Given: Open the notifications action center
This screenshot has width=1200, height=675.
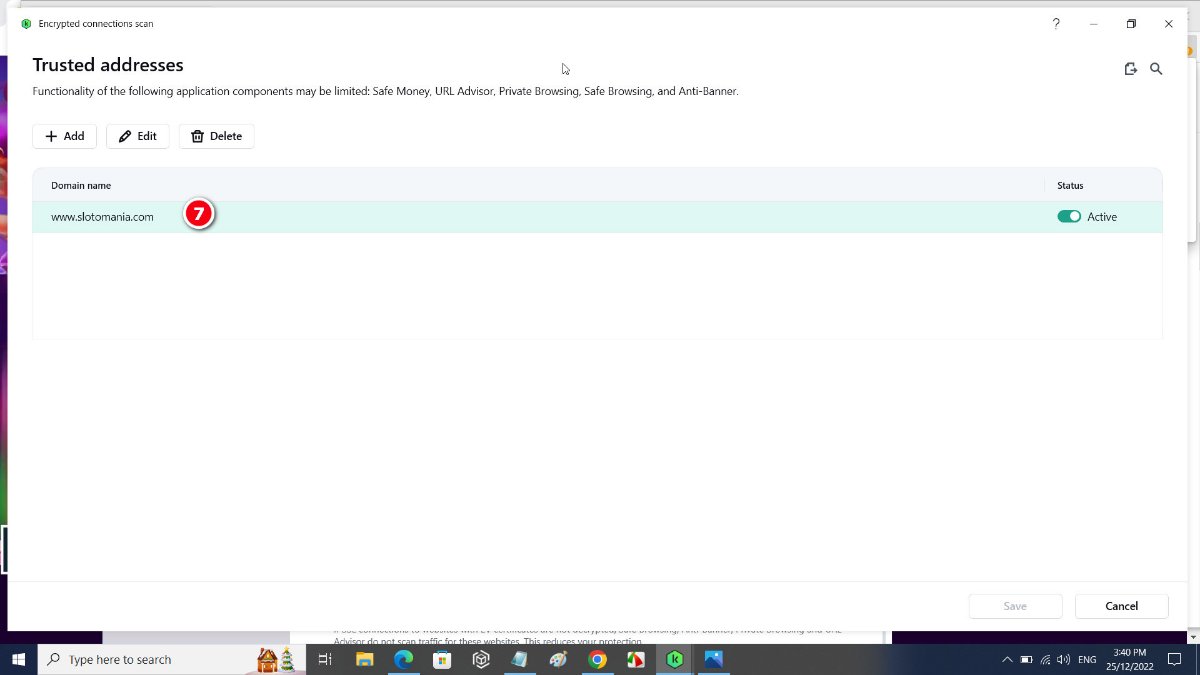Looking at the screenshot, I should (x=1175, y=660).
